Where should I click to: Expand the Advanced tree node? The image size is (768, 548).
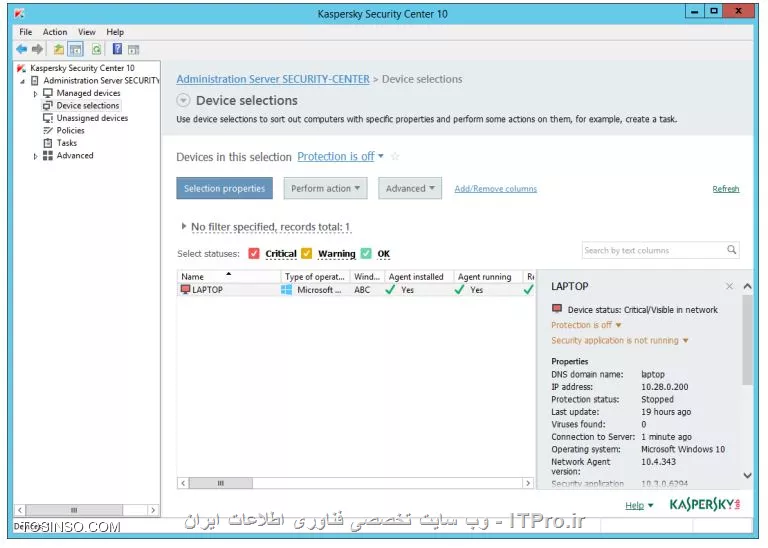(x=35, y=156)
